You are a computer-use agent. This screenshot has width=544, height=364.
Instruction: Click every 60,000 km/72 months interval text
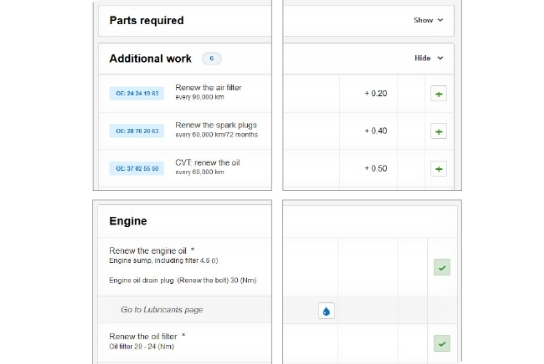pyautogui.click(x=216, y=135)
